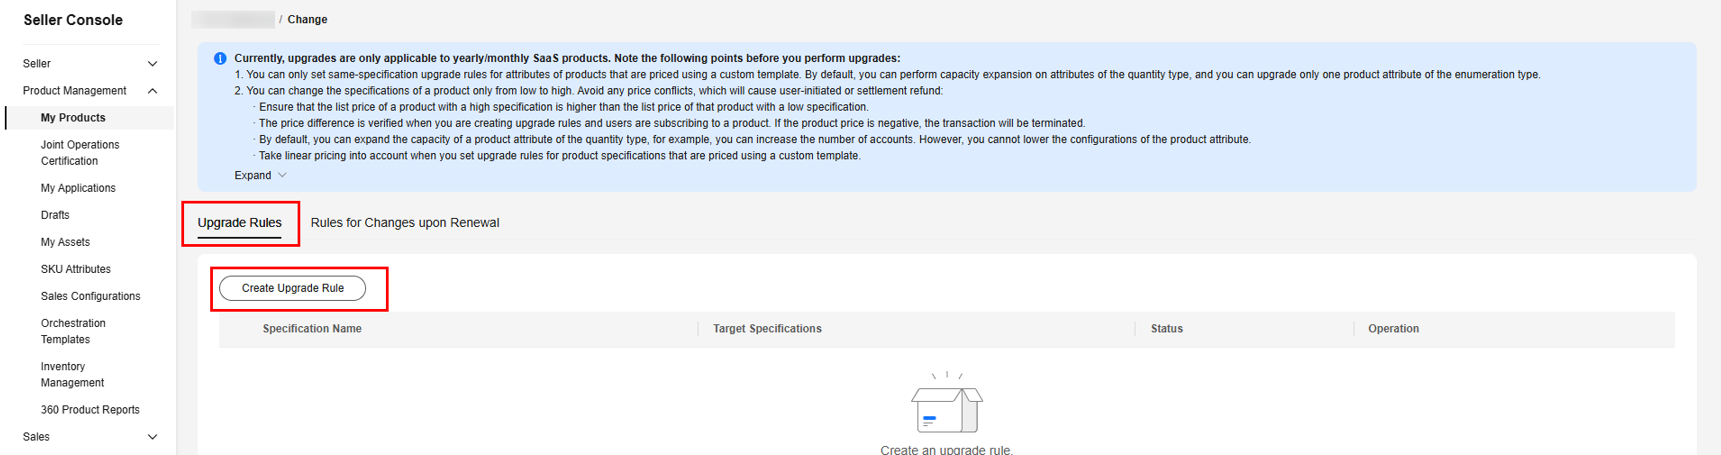Open My Products in sidebar

pyautogui.click(x=73, y=118)
